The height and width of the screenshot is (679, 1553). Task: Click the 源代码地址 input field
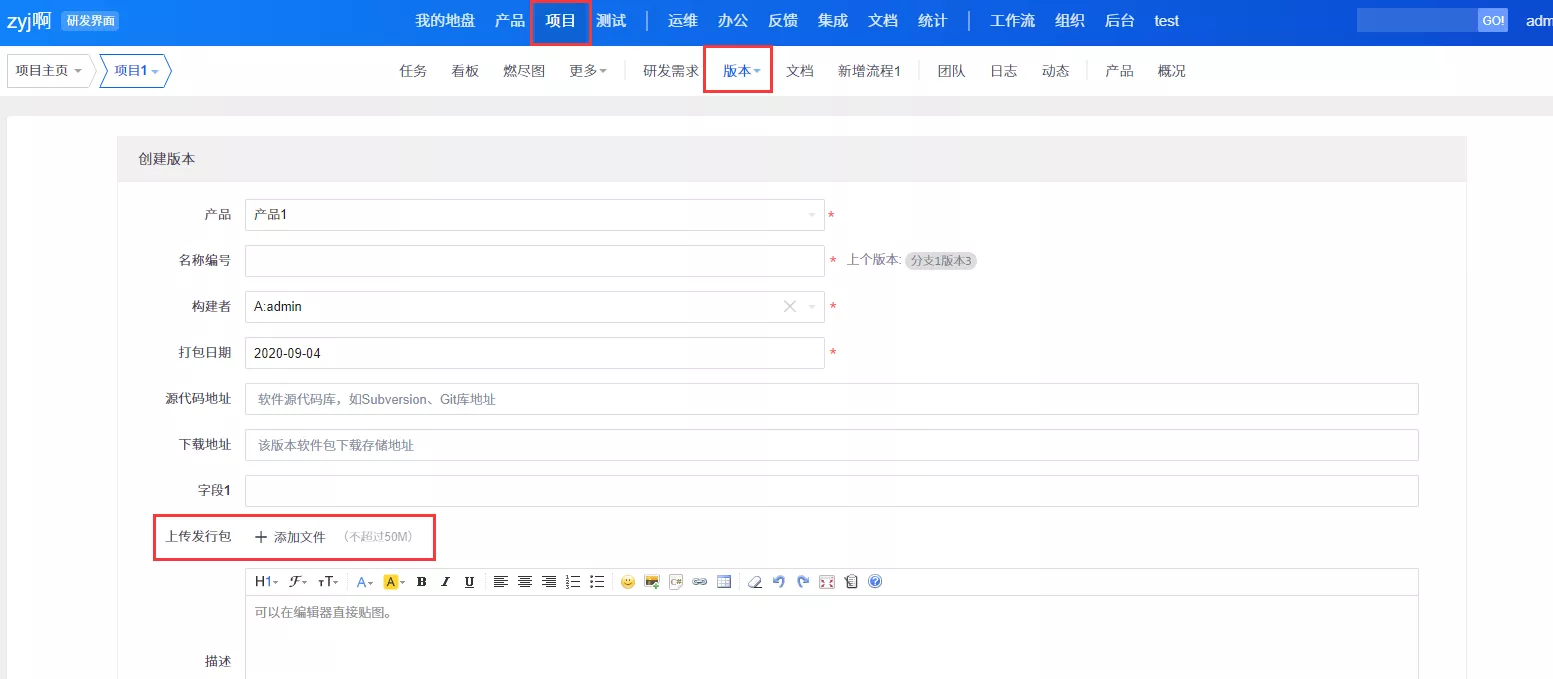point(832,399)
